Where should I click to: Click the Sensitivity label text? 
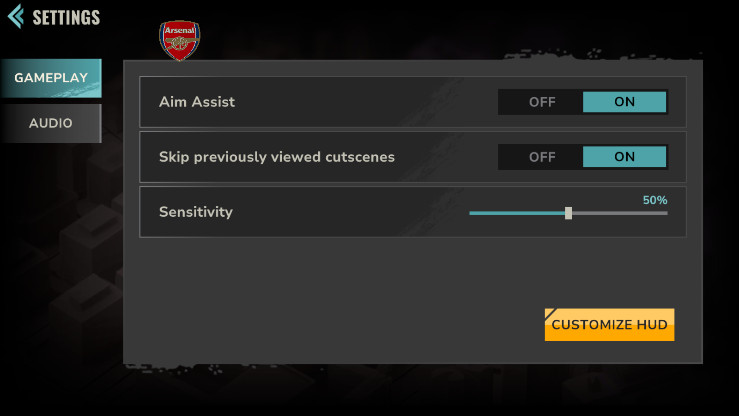[196, 212]
